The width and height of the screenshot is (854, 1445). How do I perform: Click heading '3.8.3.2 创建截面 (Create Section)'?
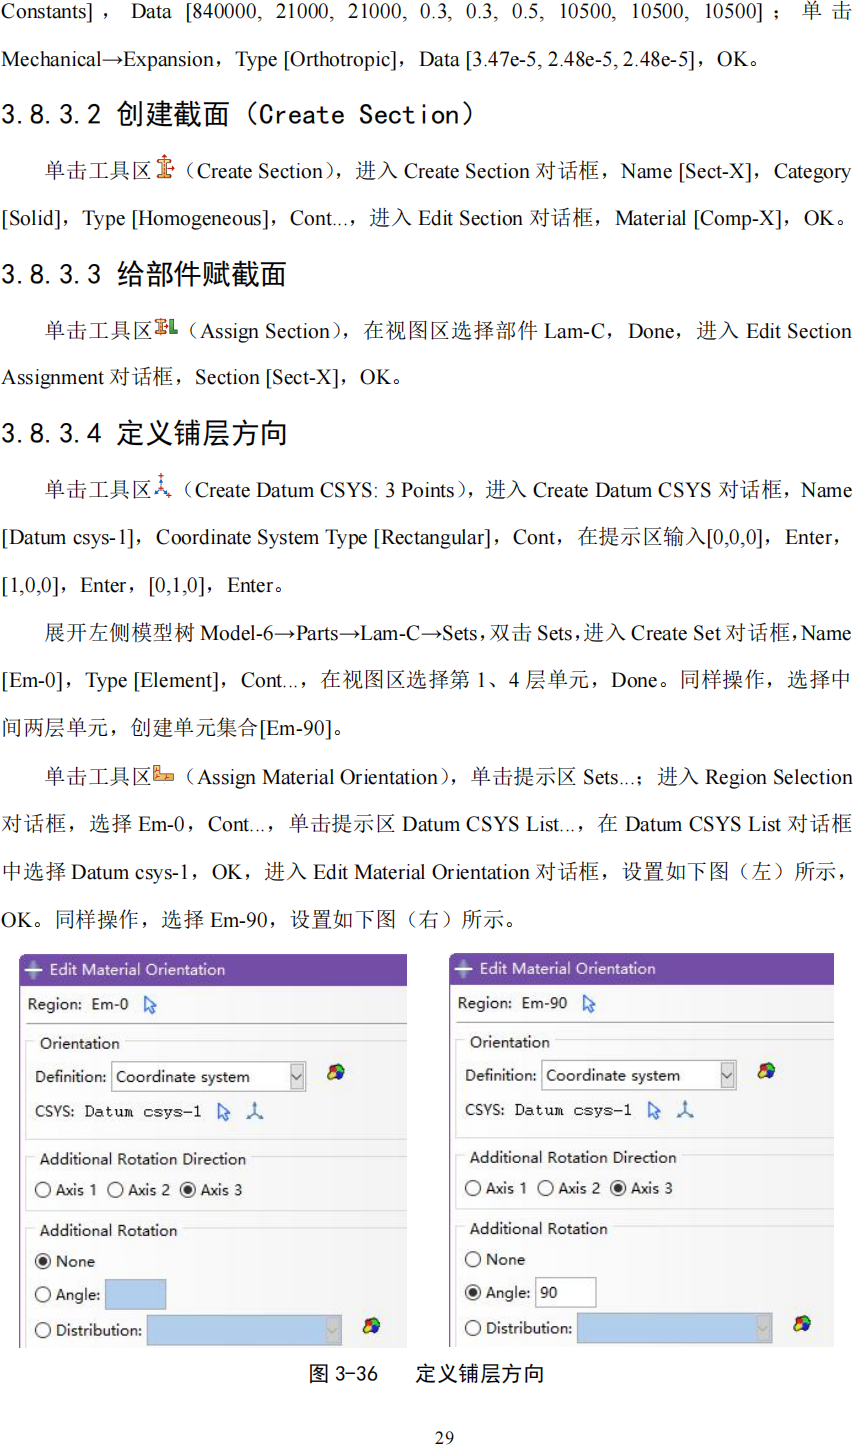pyautogui.click(x=237, y=114)
